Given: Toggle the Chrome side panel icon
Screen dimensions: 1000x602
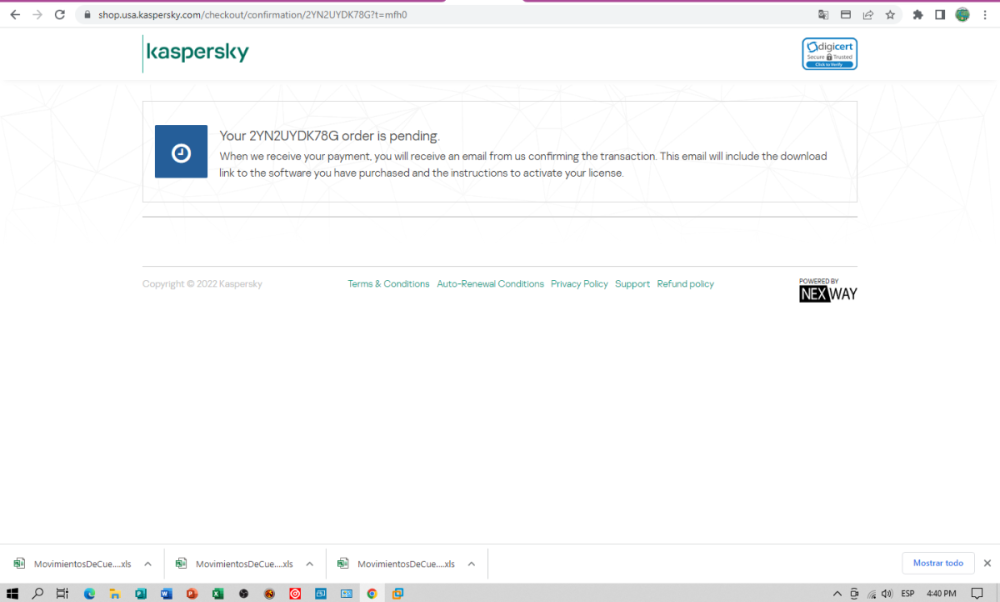Looking at the screenshot, I should point(940,15).
